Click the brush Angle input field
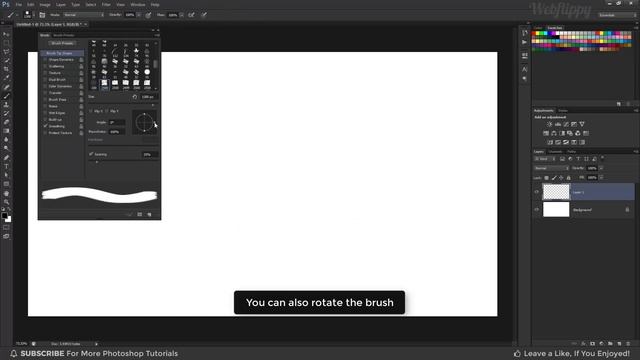 pos(117,122)
